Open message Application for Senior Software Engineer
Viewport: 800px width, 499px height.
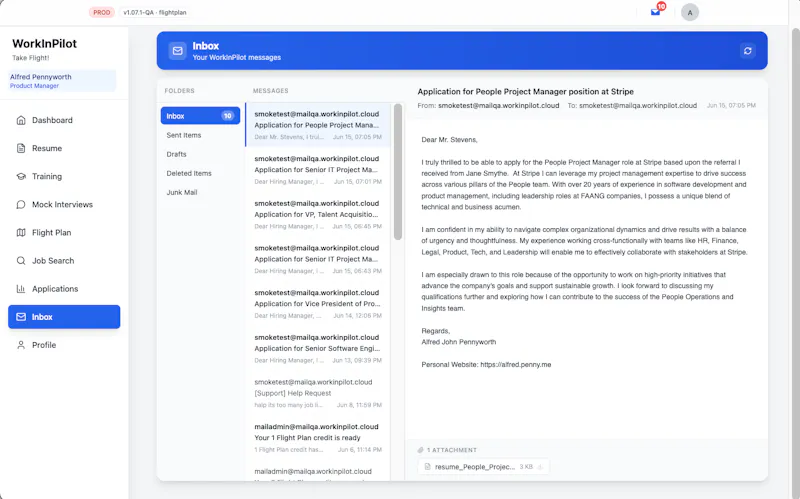(x=318, y=348)
